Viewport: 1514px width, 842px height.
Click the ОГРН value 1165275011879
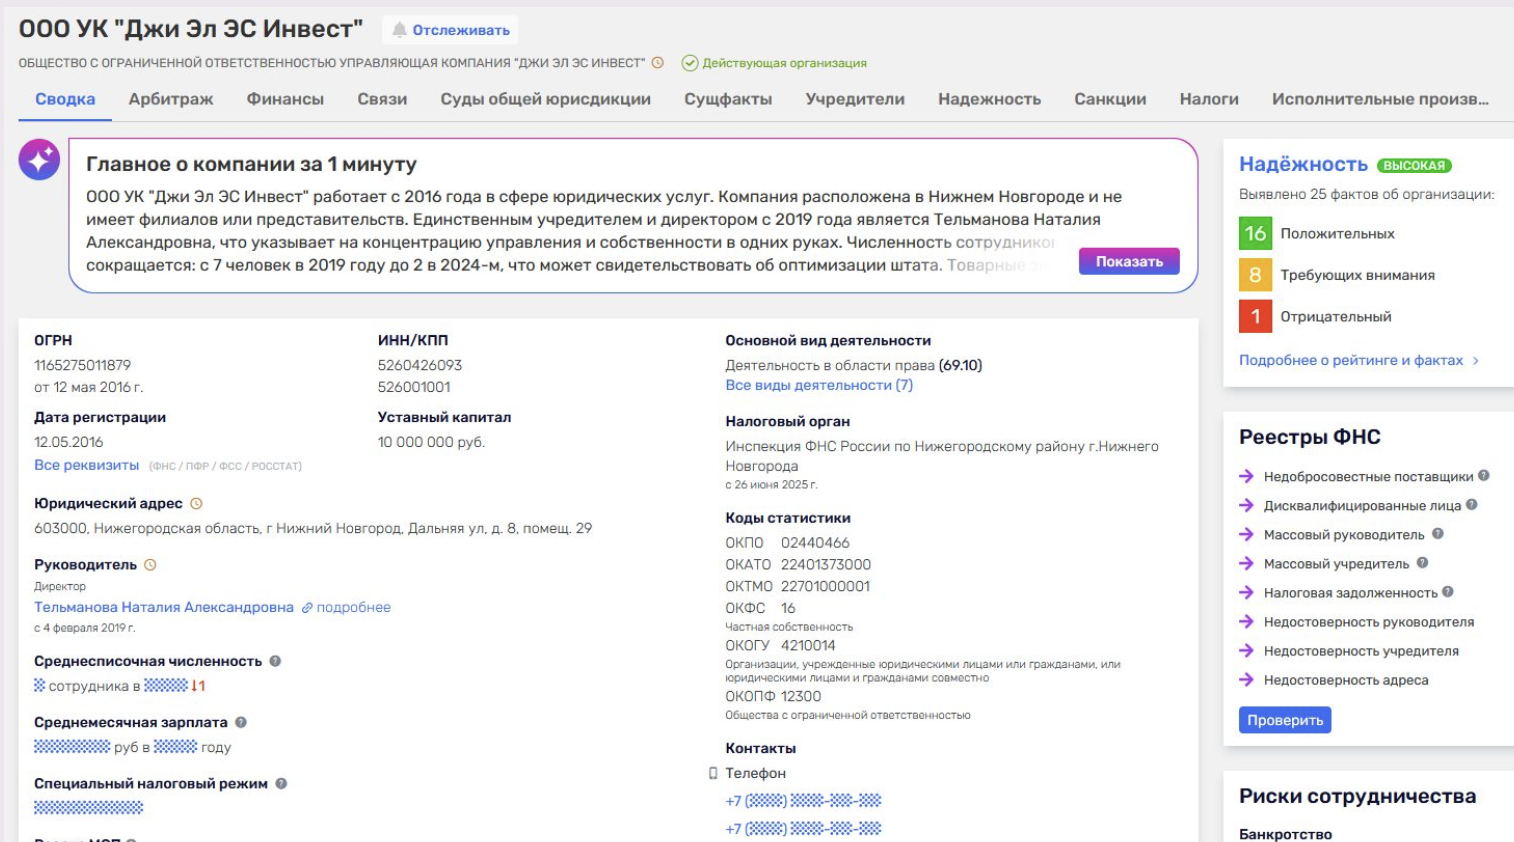tap(83, 365)
